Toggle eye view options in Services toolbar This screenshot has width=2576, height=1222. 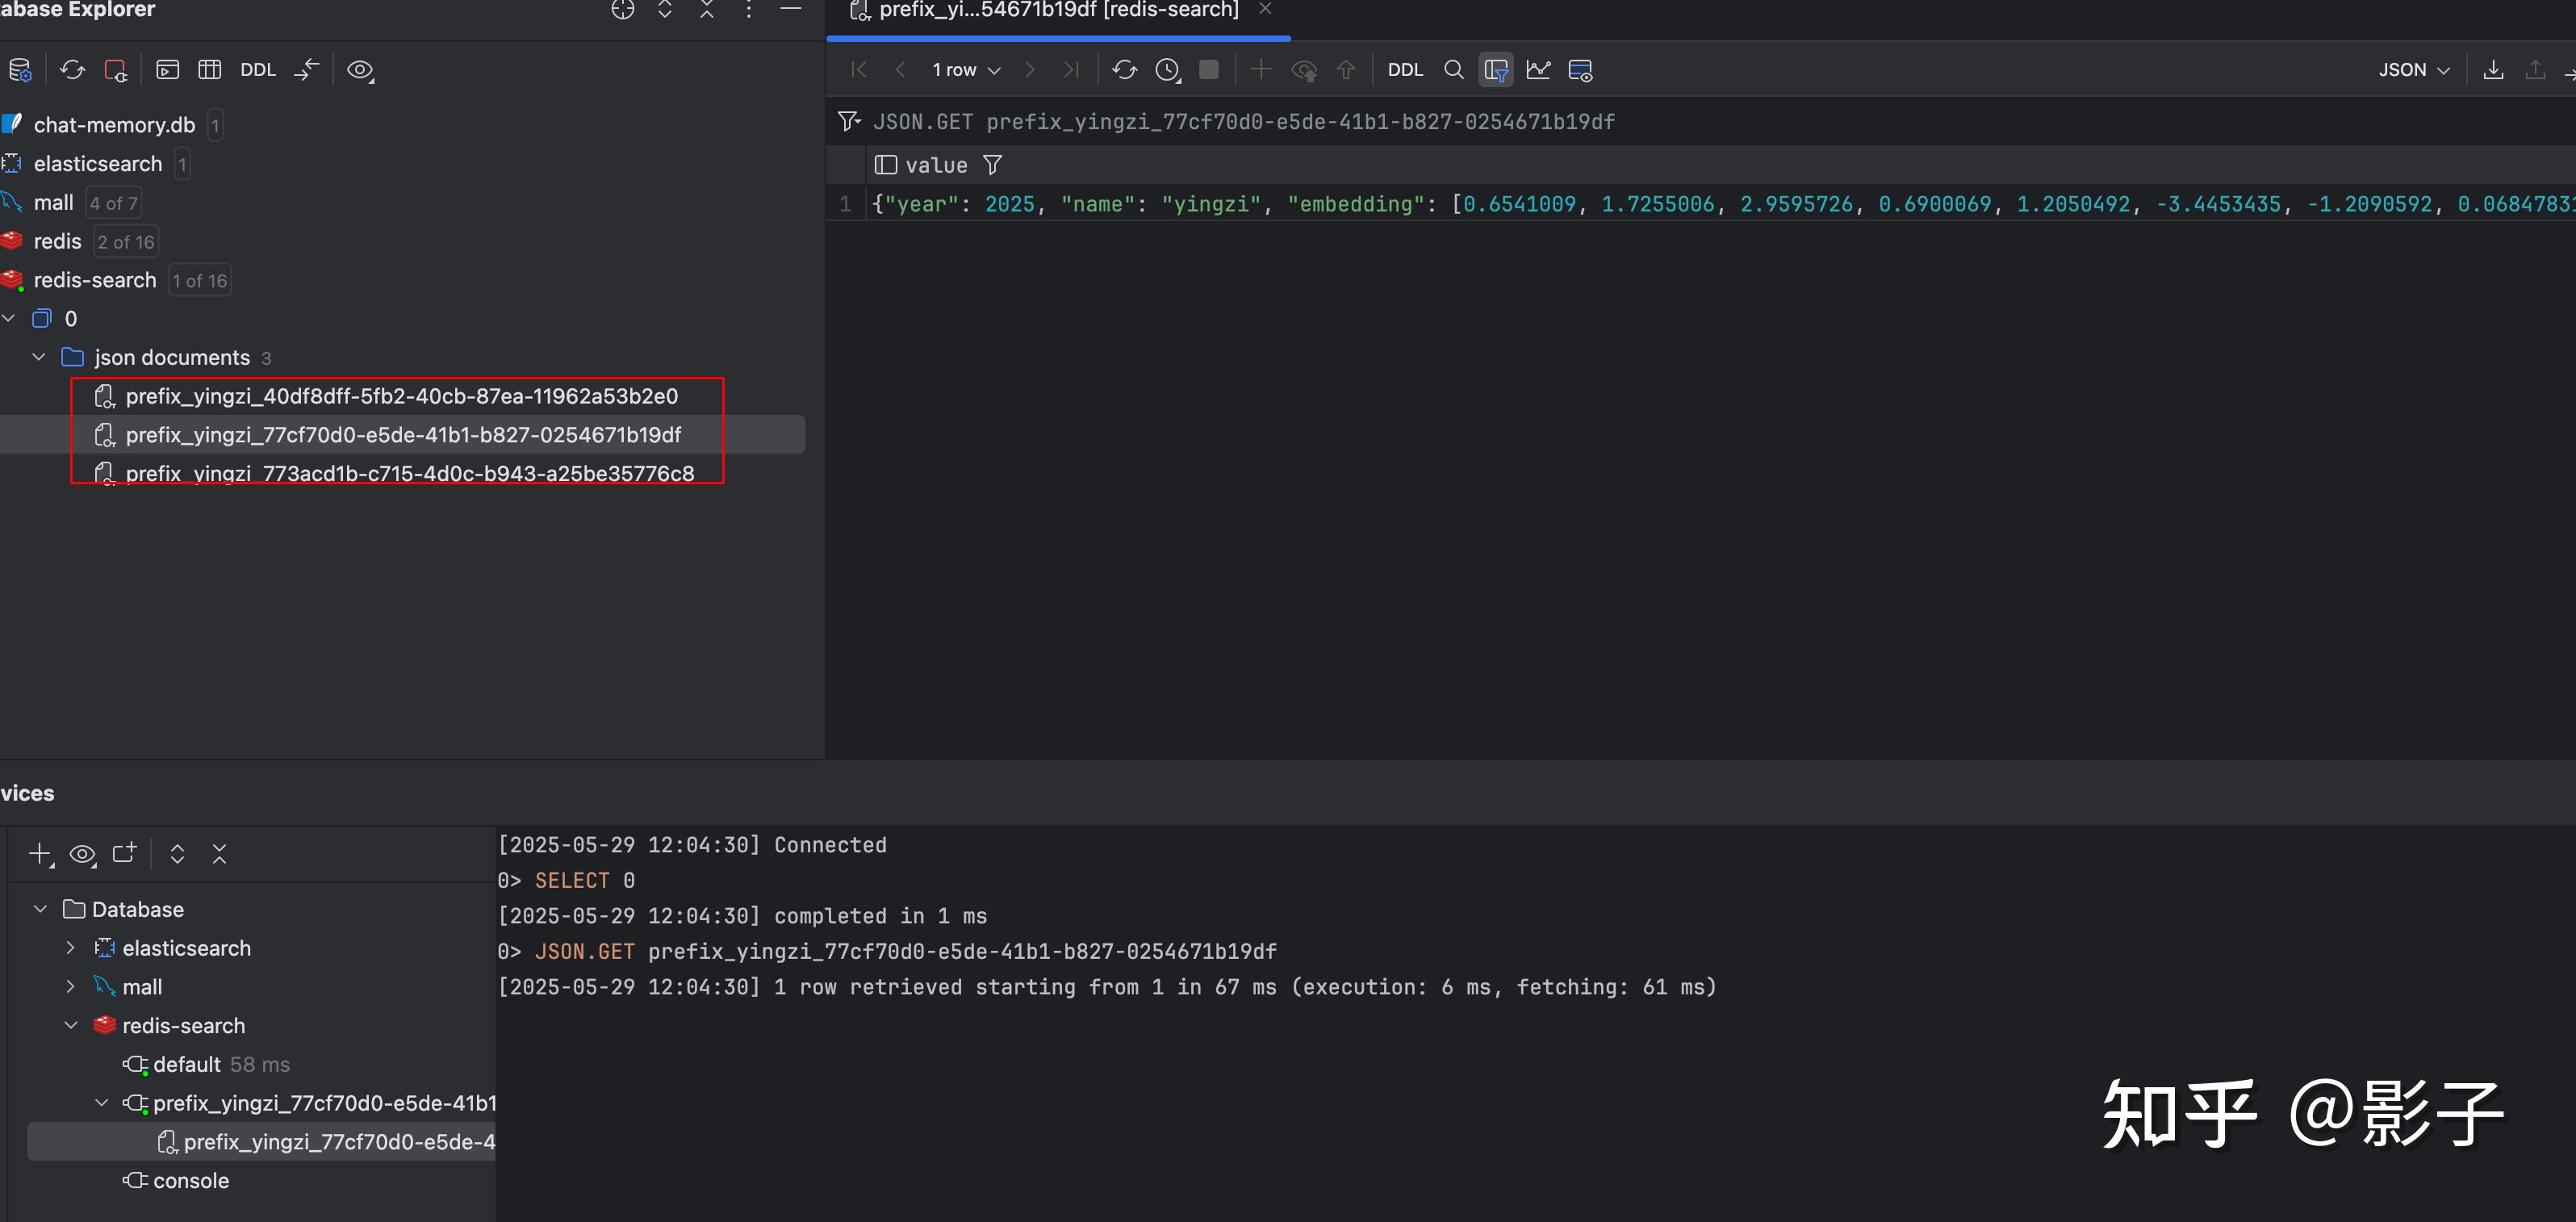(x=82, y=854)
